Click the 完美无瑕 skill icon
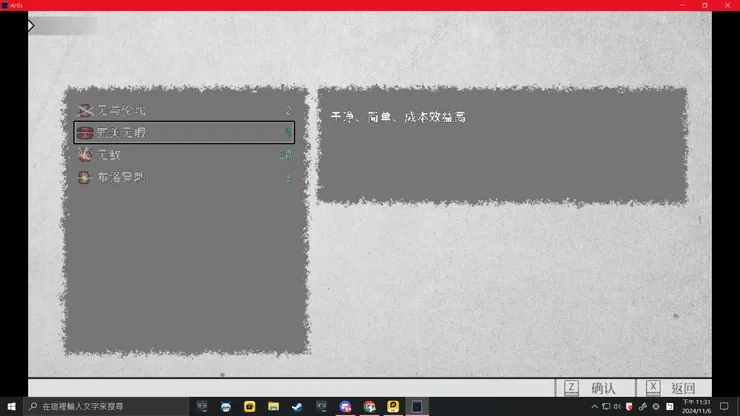This screenshot has height=416, width=740. [x=85, y=133]
